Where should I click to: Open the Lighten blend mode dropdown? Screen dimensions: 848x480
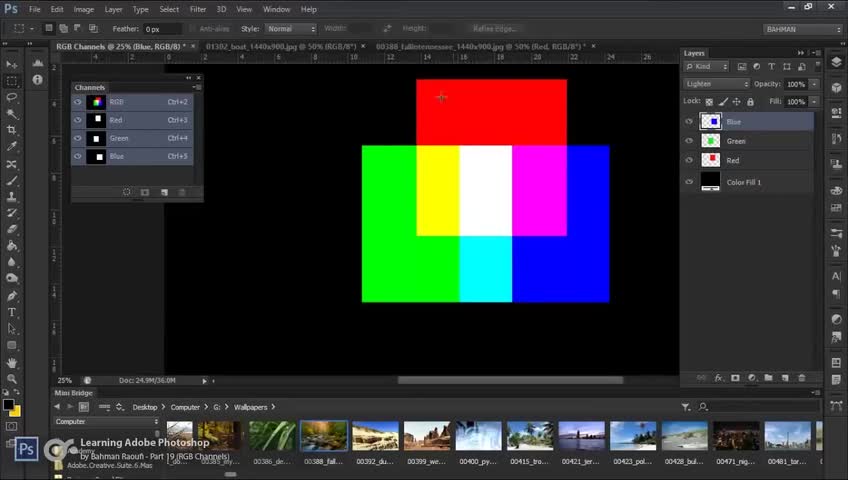click(x=717, y=84)
